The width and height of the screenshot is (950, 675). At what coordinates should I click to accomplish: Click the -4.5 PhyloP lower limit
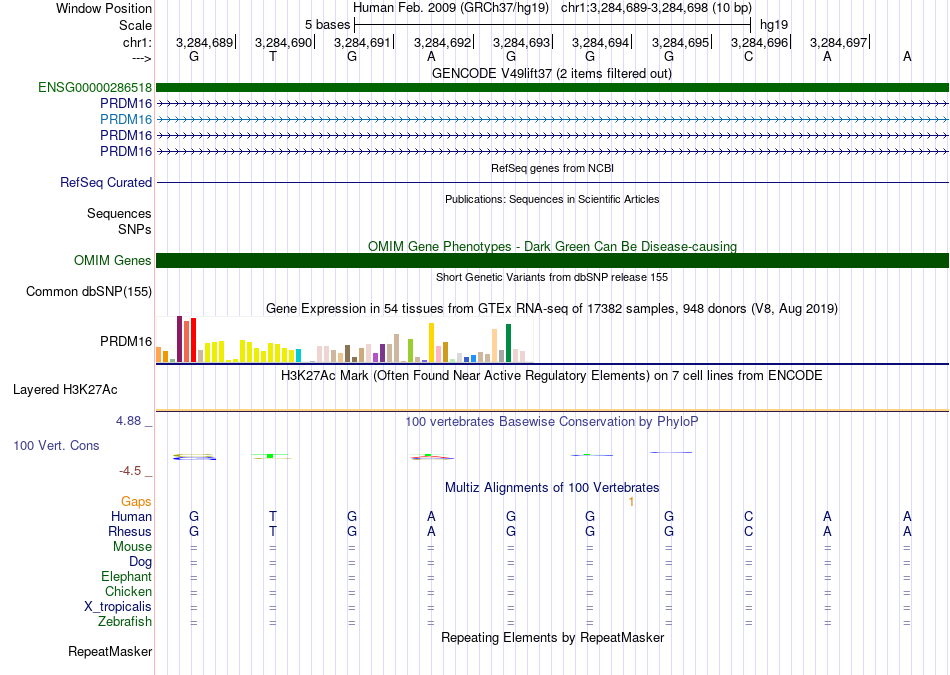[x=130, y=471]
